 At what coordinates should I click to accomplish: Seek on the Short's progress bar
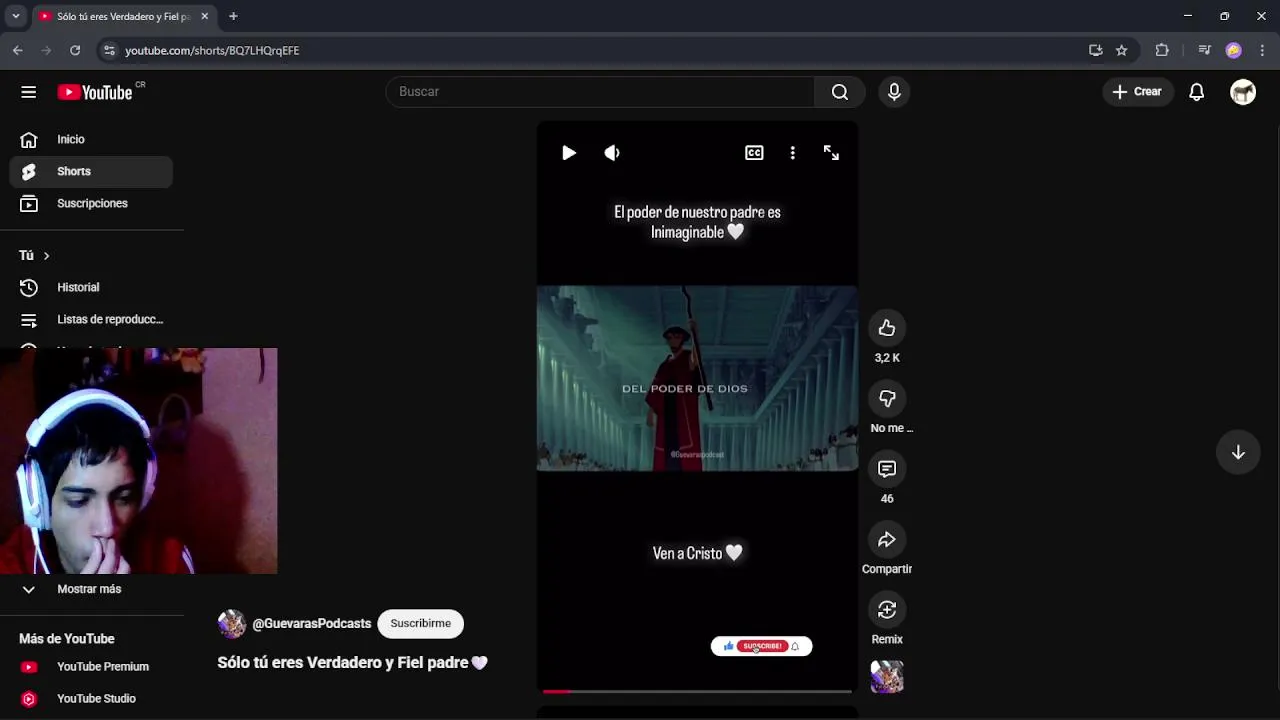697,691
